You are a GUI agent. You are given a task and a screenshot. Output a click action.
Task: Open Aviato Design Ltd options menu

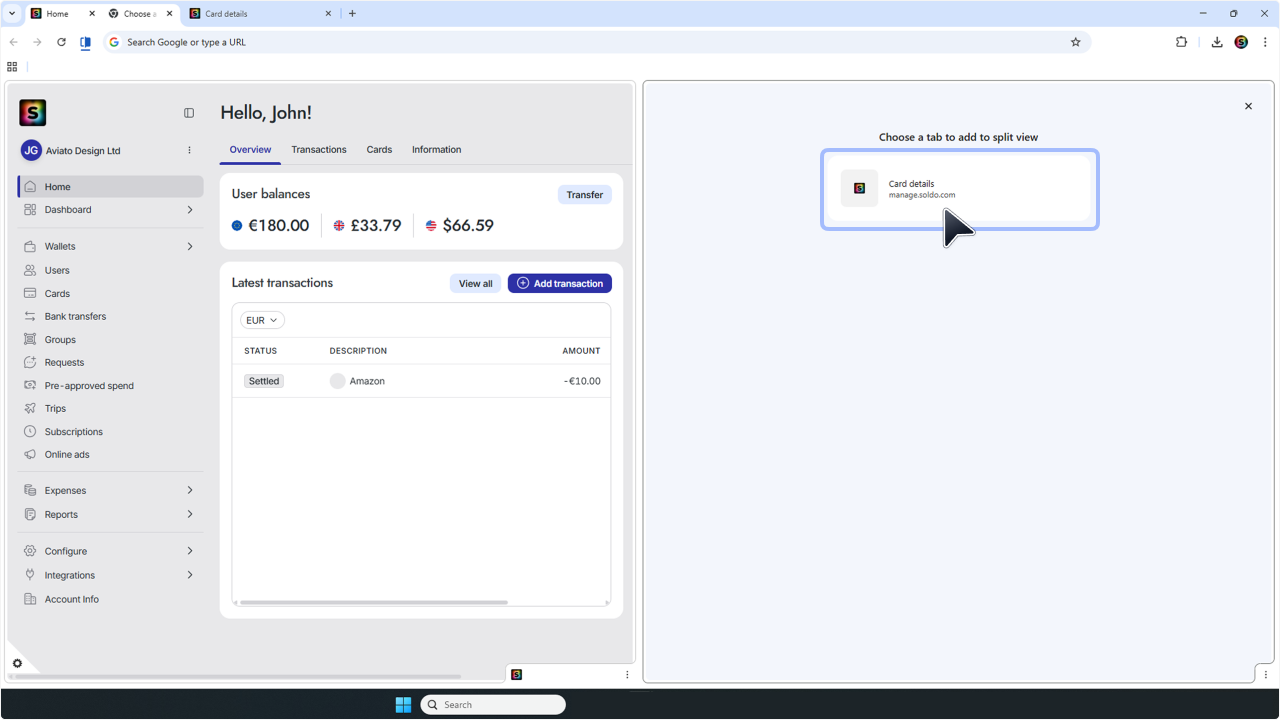tap(189, 151)
